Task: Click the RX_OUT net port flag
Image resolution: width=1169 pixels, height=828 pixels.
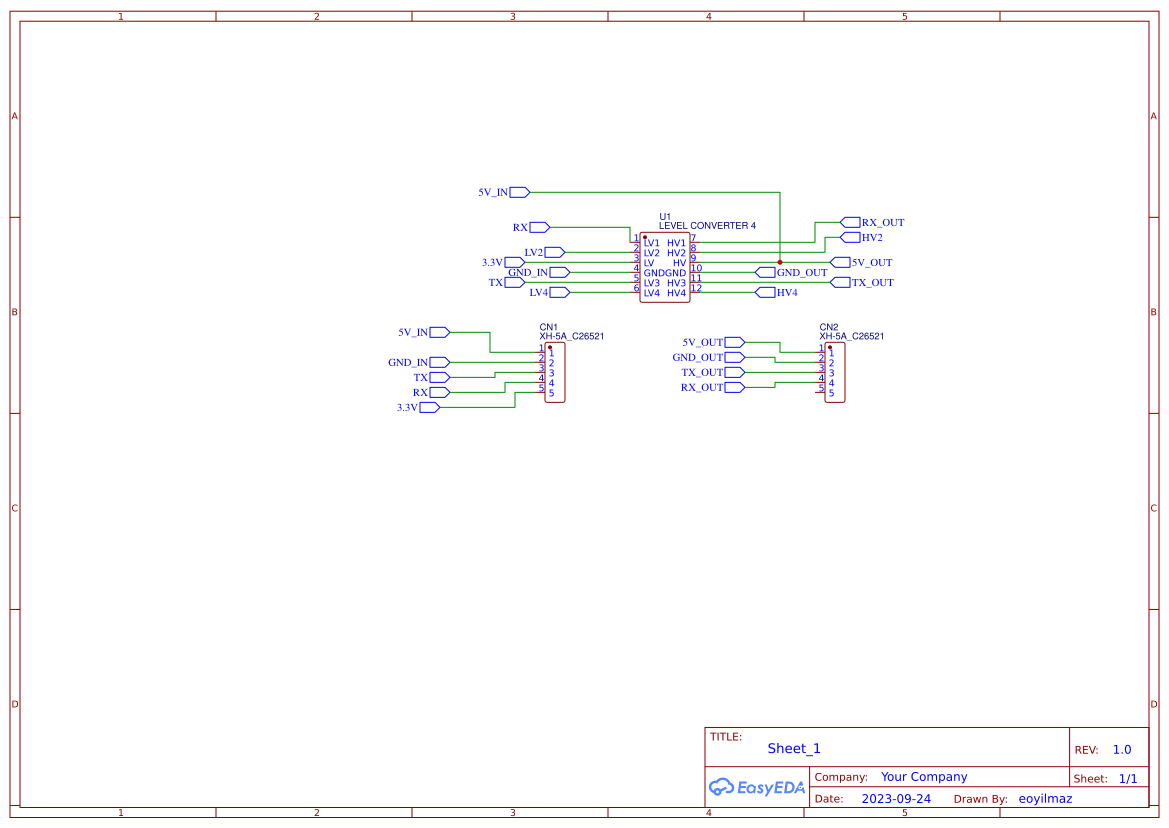Action: tap(850, 222)
